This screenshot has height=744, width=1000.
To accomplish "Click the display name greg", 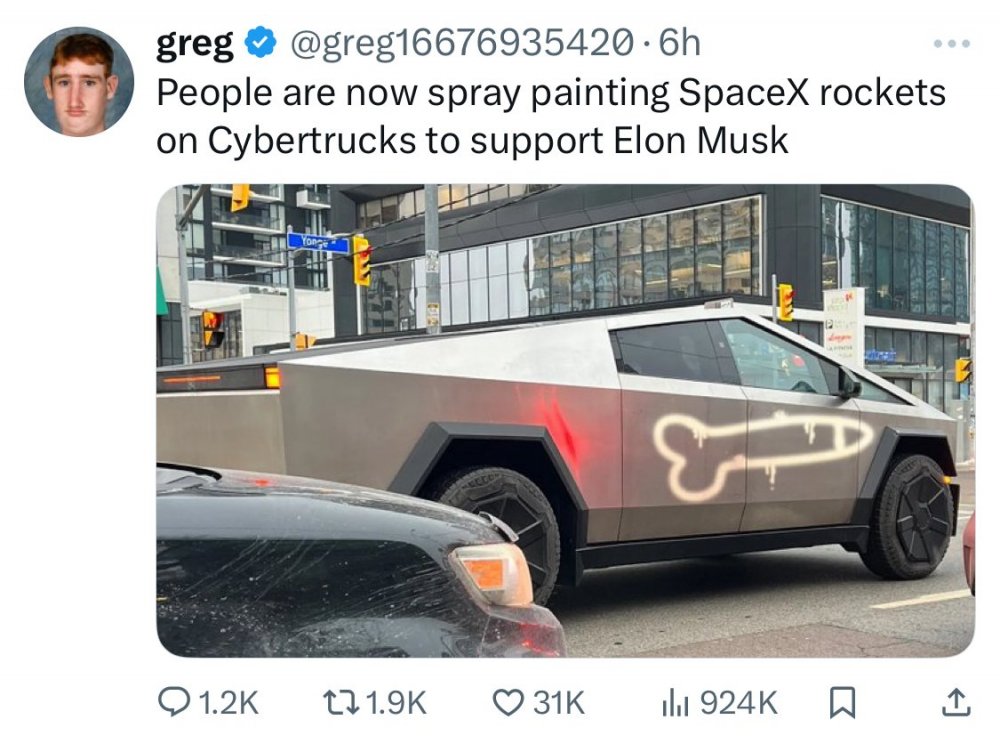I will pos(195,44).
